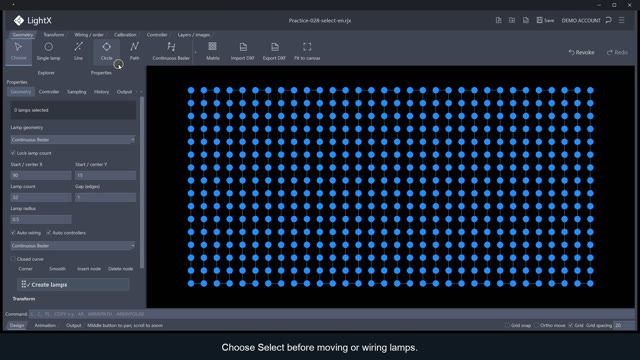Click the new file icon in title bar
Screen dimensions: 640x360
(x=498, y=20)
